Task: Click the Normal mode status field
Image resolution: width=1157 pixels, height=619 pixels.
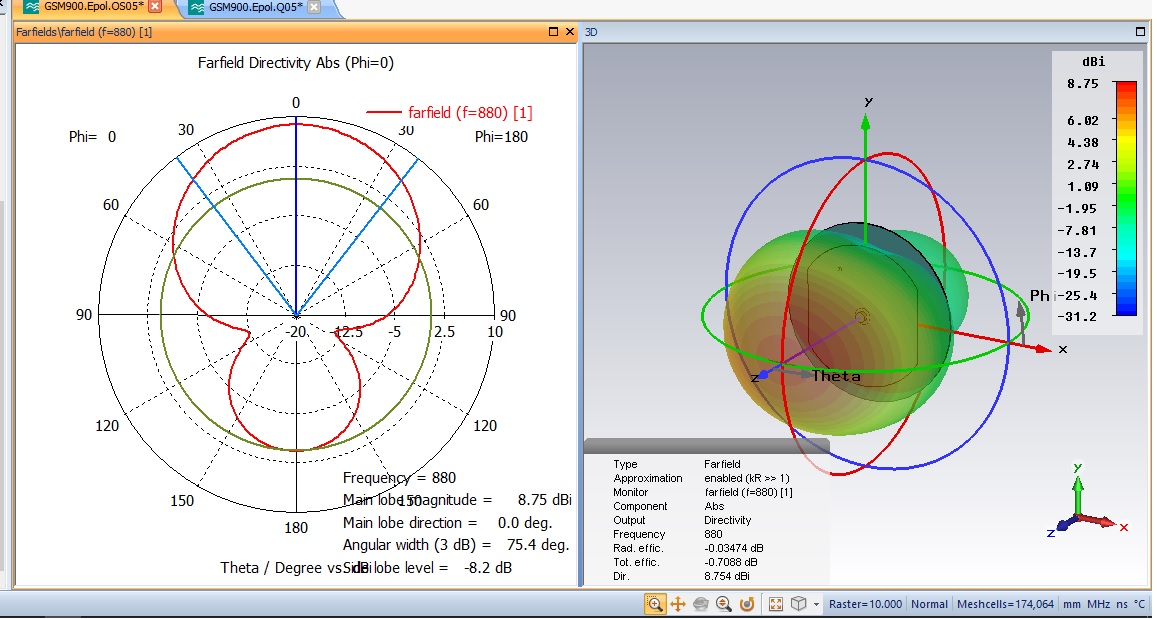Action: 929,604
